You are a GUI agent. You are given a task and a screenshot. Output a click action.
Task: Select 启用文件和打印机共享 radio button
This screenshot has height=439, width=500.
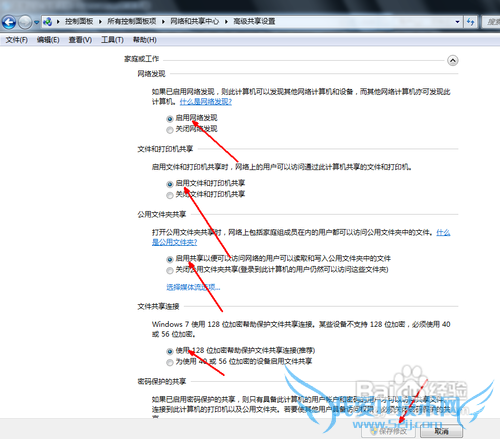point(170,184)
